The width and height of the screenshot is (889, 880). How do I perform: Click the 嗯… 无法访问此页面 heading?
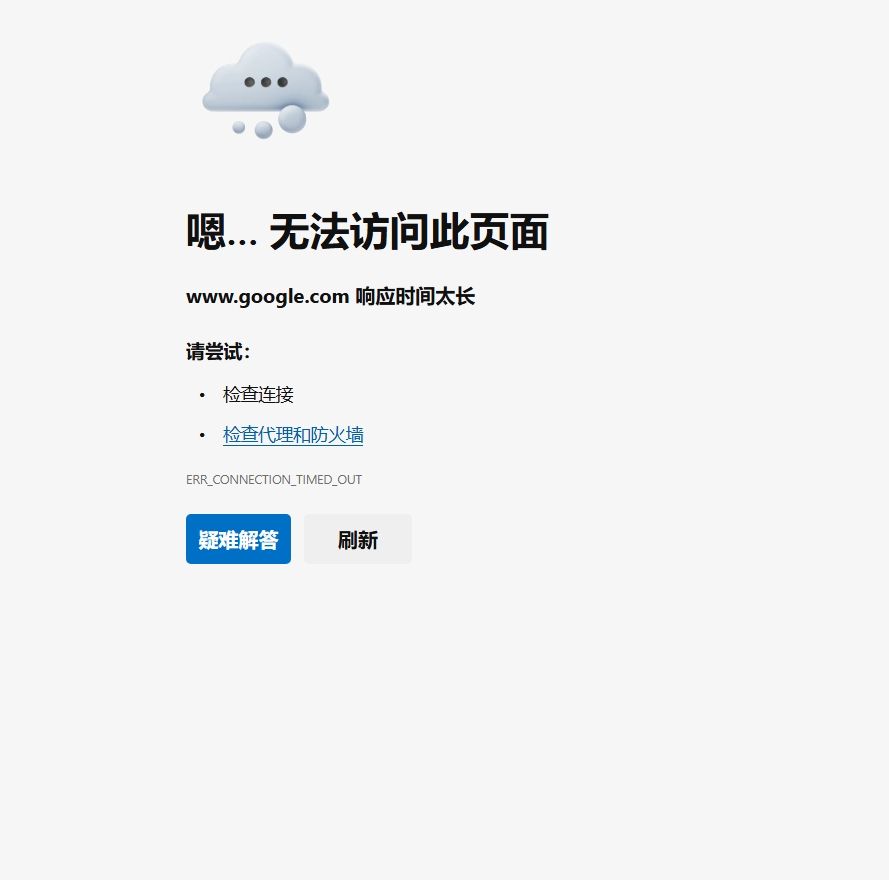[x=367, y=231]
